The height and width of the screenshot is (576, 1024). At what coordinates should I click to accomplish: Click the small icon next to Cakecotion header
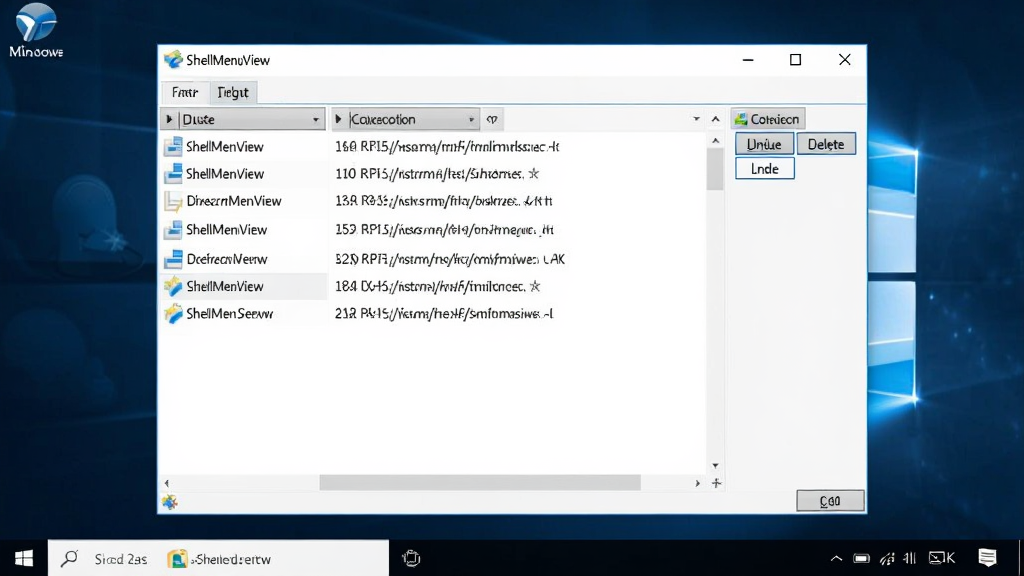coord(492,120)
